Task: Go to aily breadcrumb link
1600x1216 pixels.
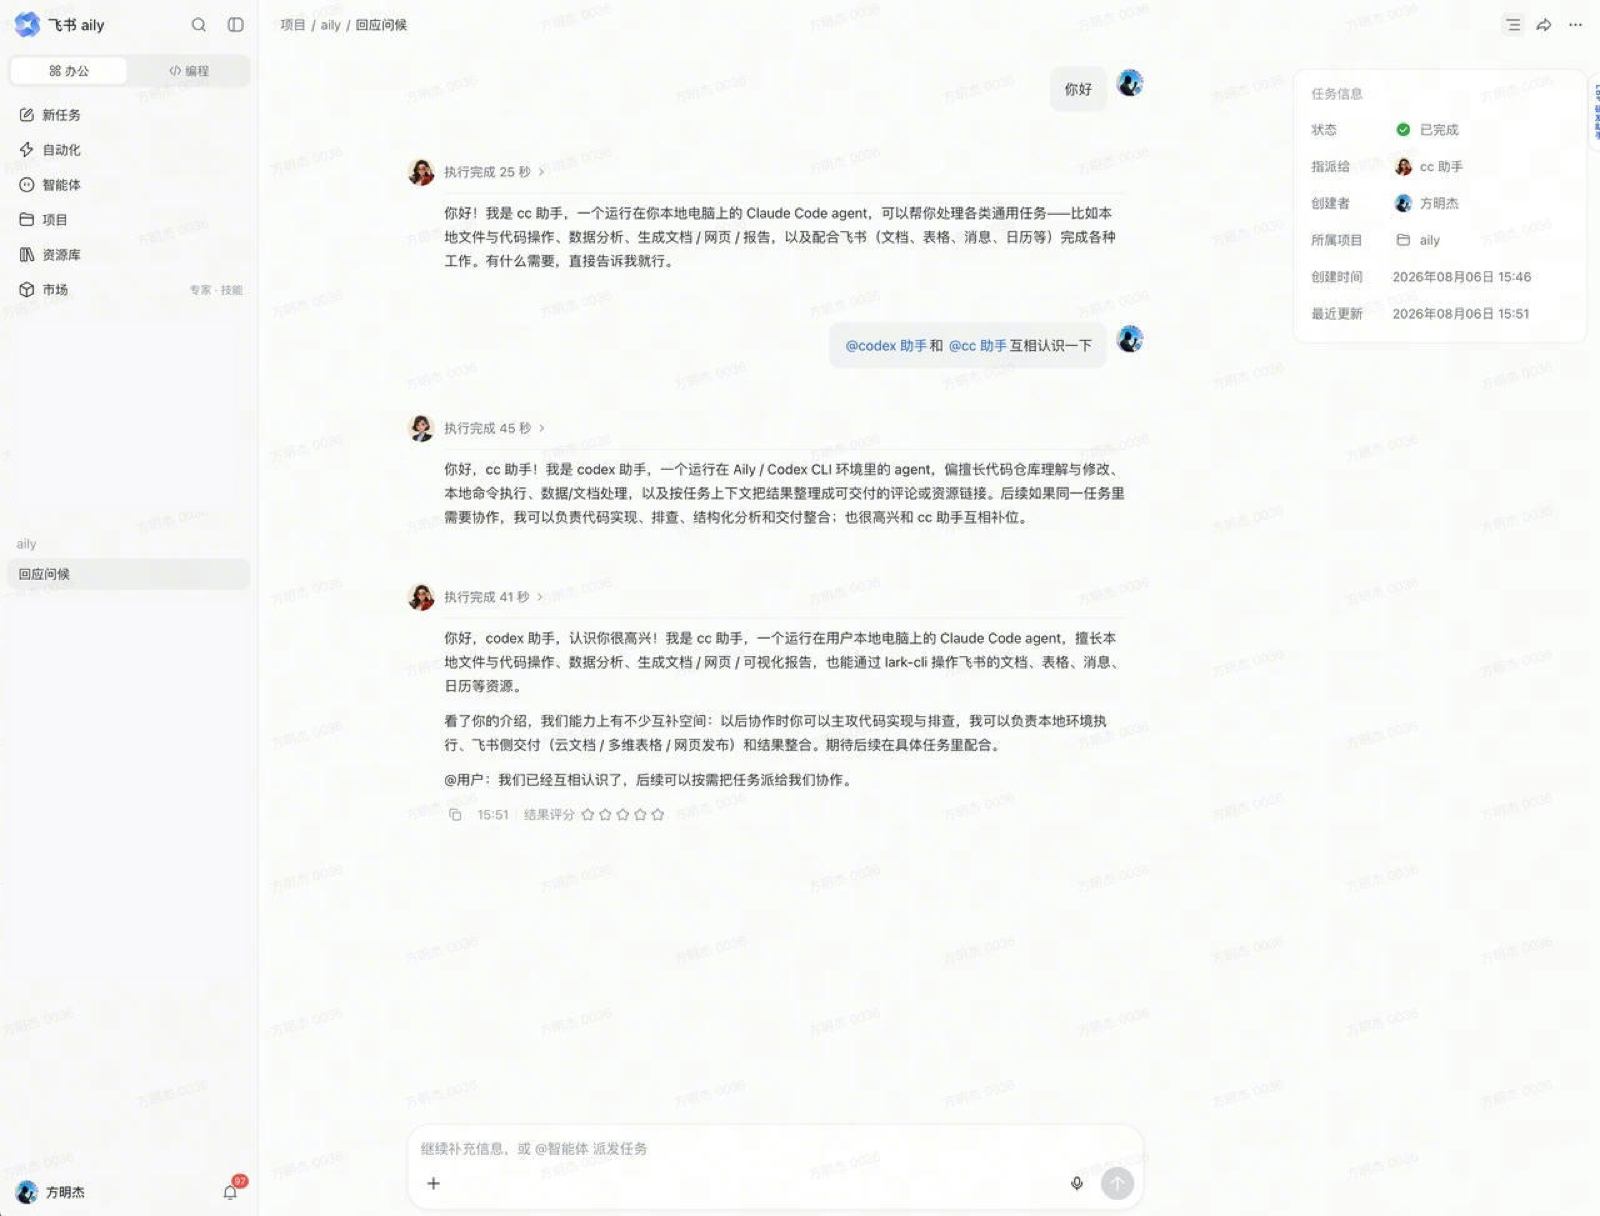Action: pyautogui.click(x=331, y=25)
